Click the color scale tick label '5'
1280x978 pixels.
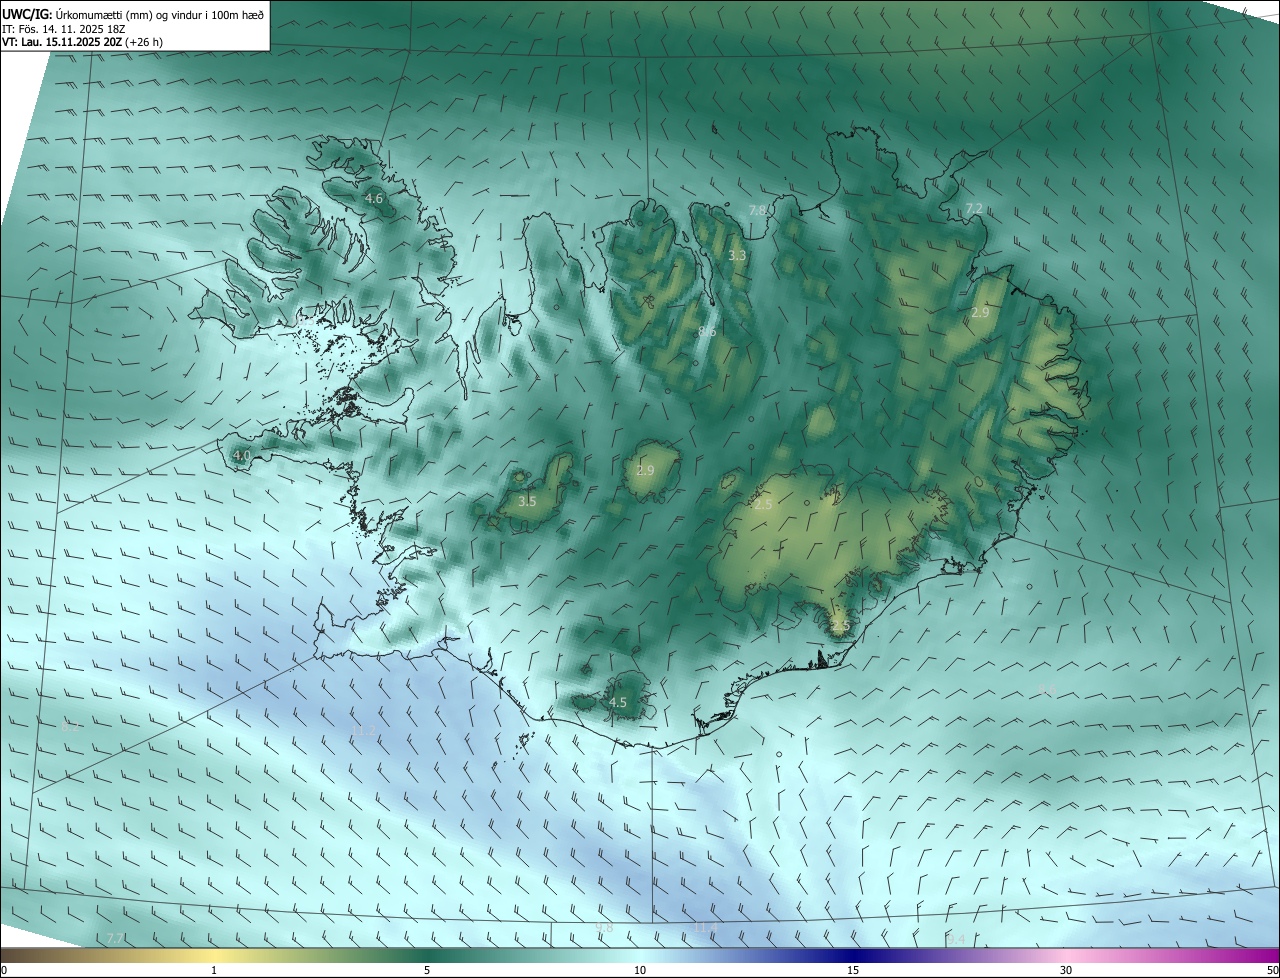click(427, 970)
